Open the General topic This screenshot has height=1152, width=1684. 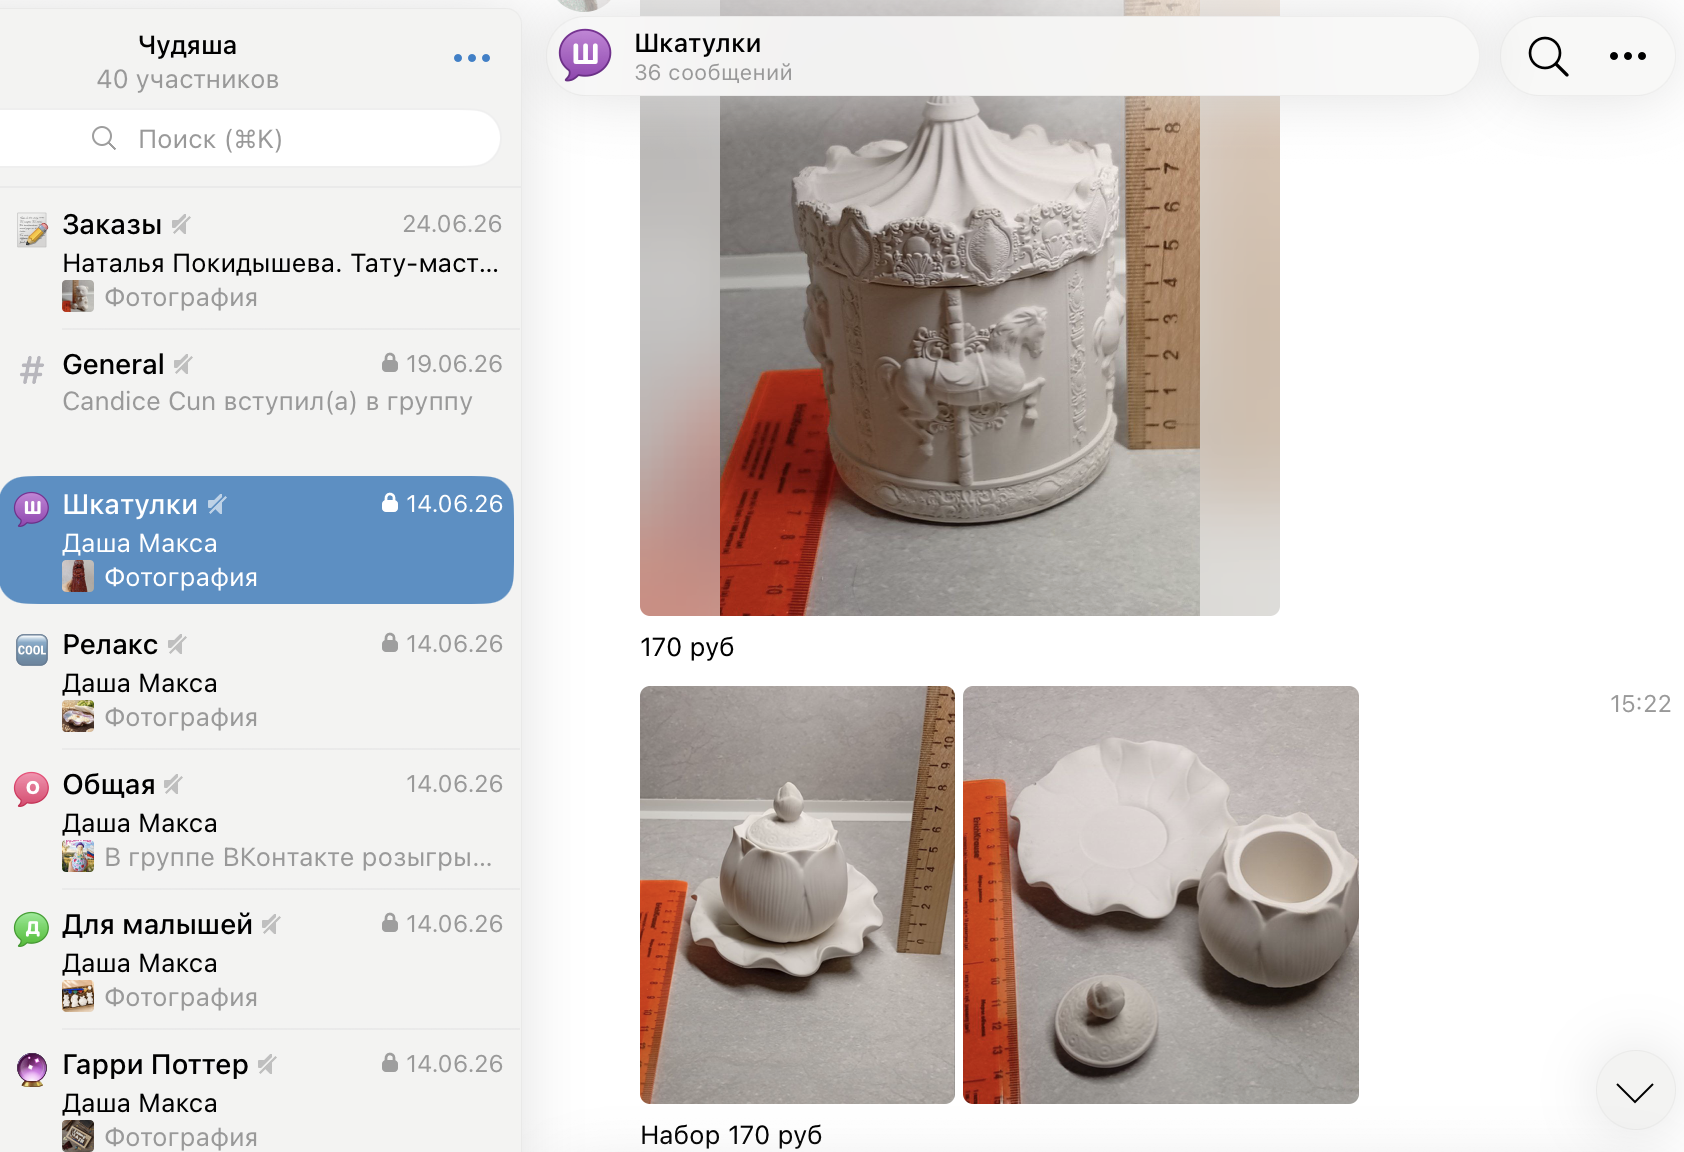point(260,399)
